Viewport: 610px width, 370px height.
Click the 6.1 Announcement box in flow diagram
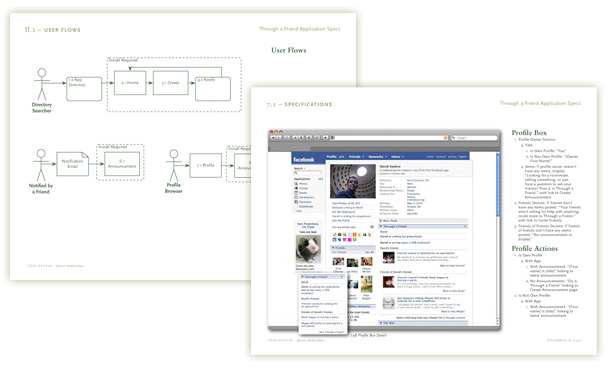click(x=122, y=164)
